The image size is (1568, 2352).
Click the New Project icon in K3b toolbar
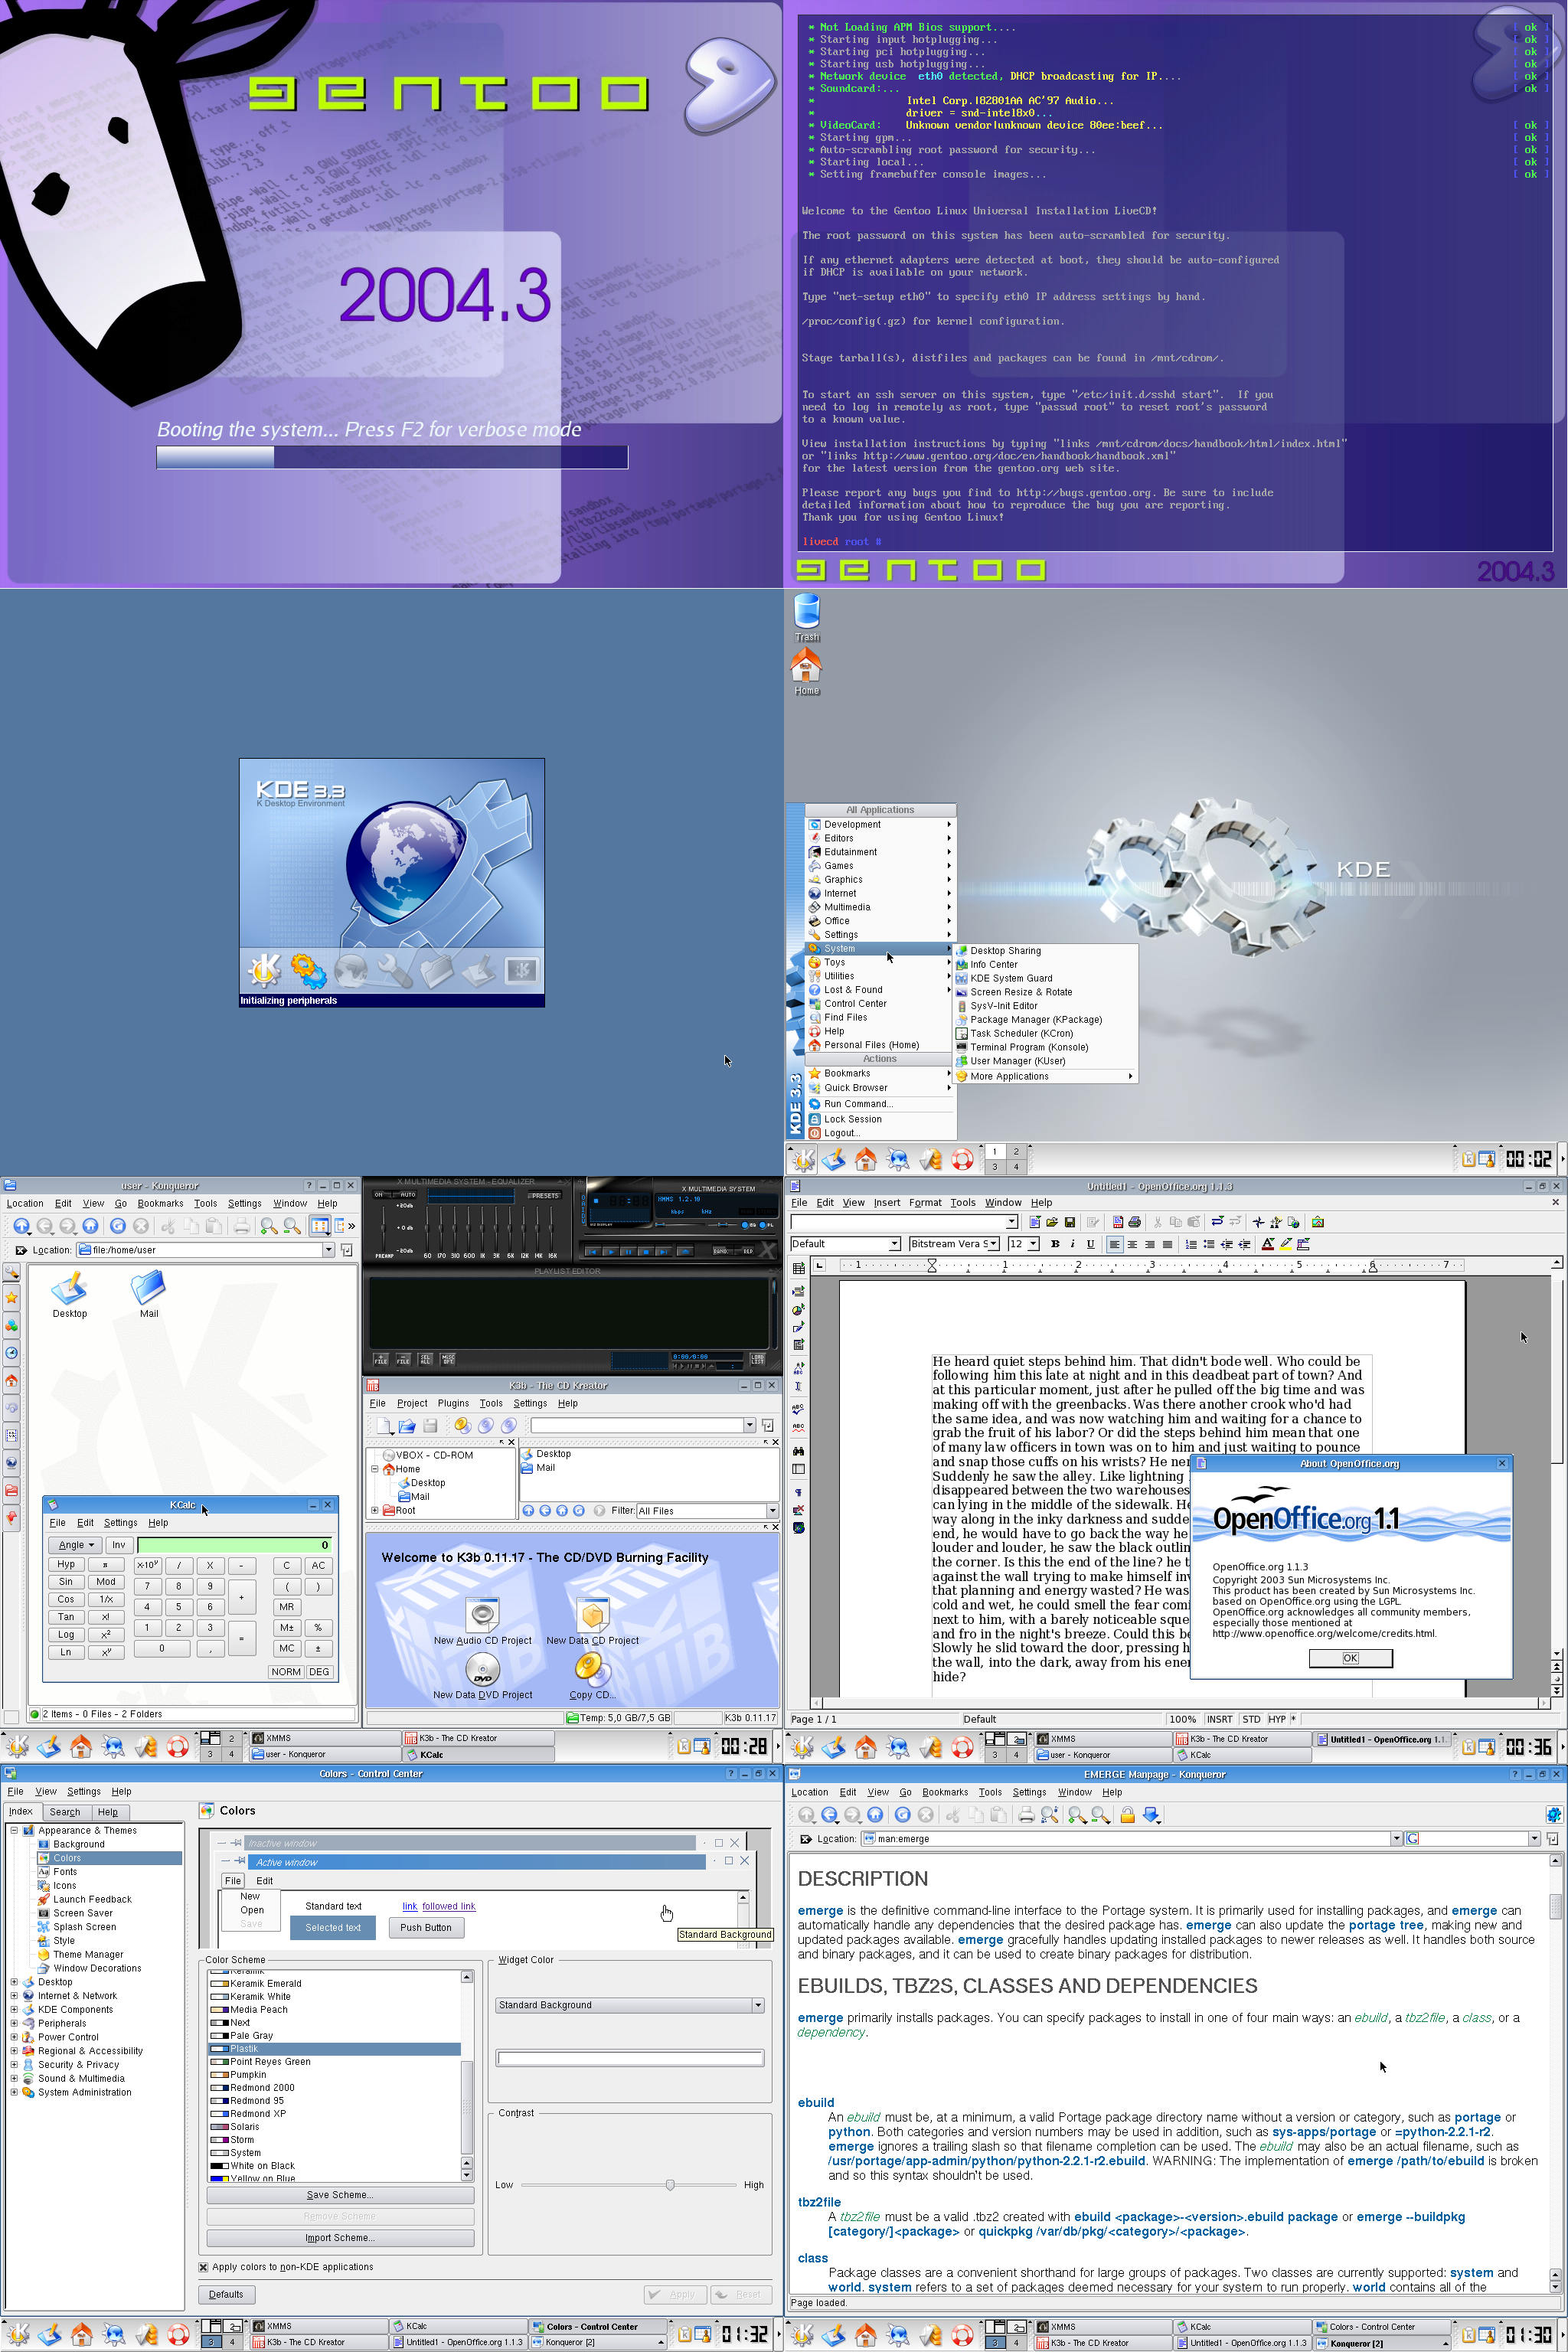tap(384, 1425)
